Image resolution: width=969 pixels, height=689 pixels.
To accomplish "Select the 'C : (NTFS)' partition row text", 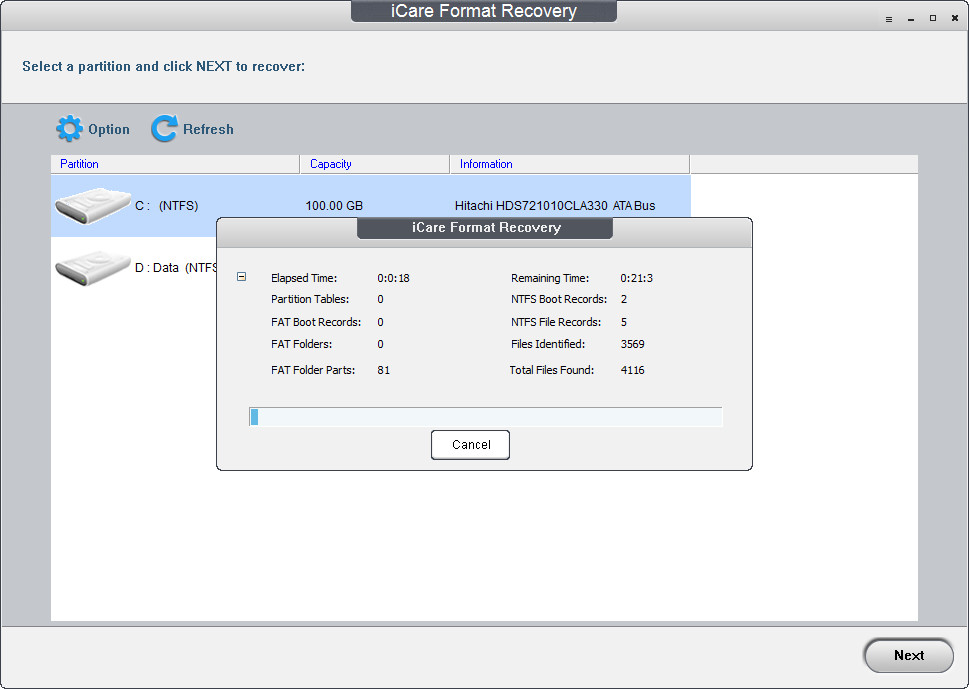I will pyautogui.click(x=167, y=206).
